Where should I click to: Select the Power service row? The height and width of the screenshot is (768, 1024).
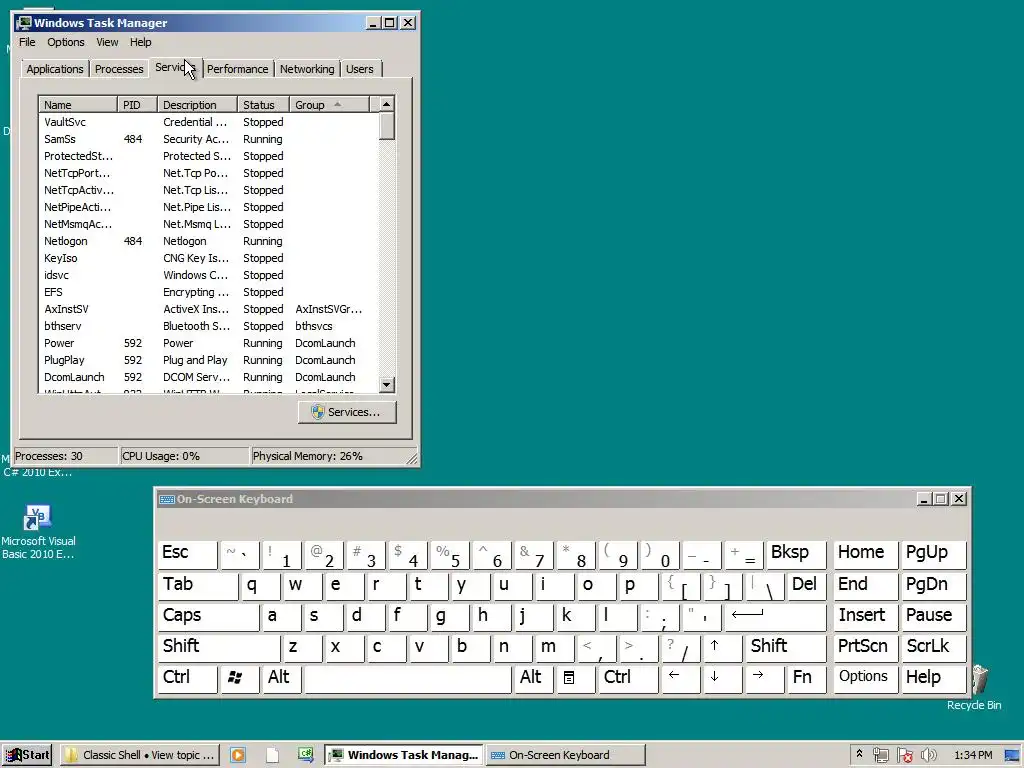point(208,343)
